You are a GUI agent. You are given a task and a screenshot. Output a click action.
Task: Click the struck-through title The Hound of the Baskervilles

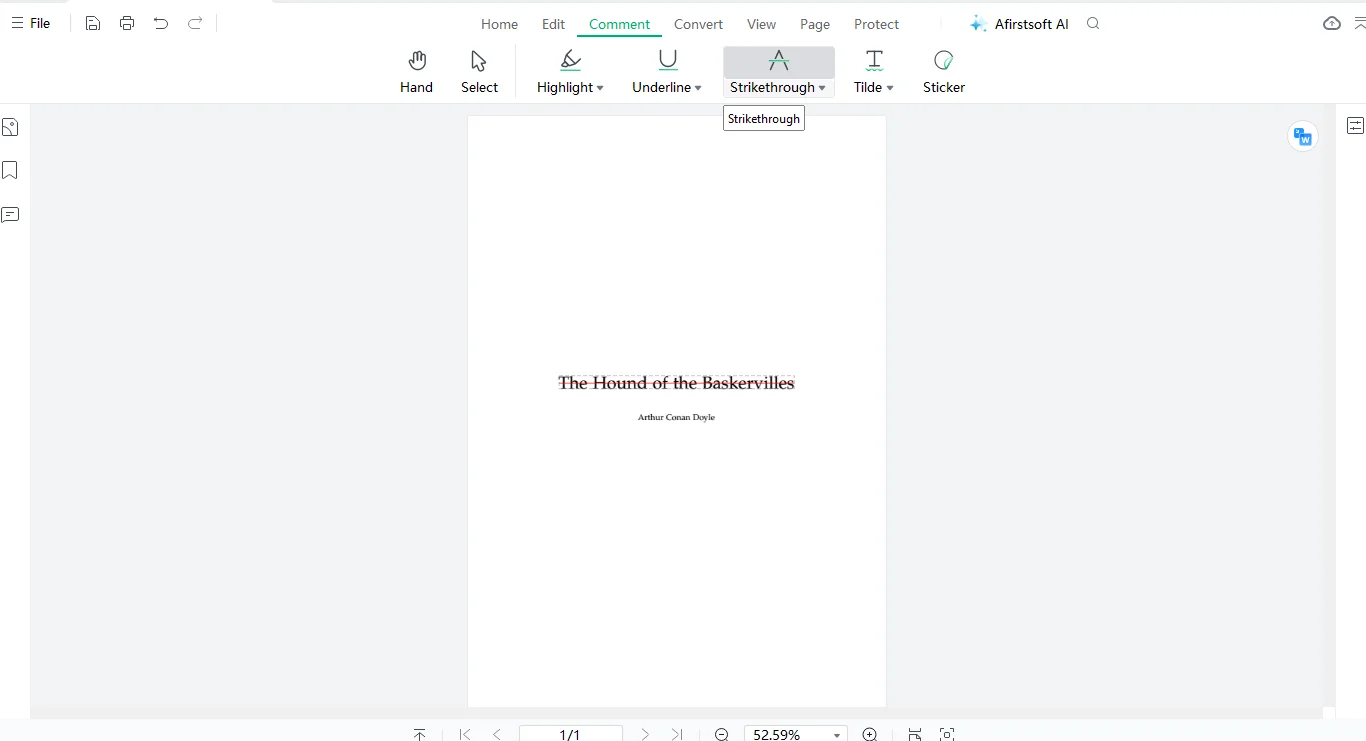tap(676, 383)
